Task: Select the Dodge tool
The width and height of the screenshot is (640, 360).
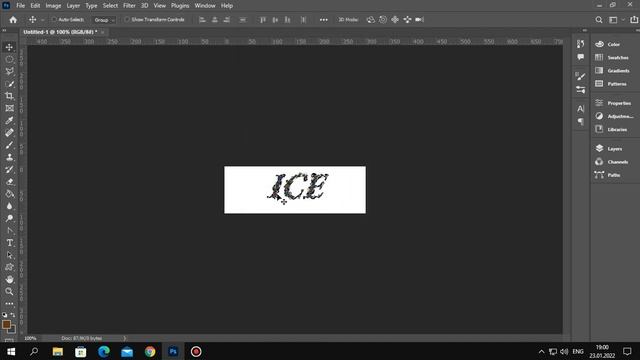Action: click(x=9, y=218)
